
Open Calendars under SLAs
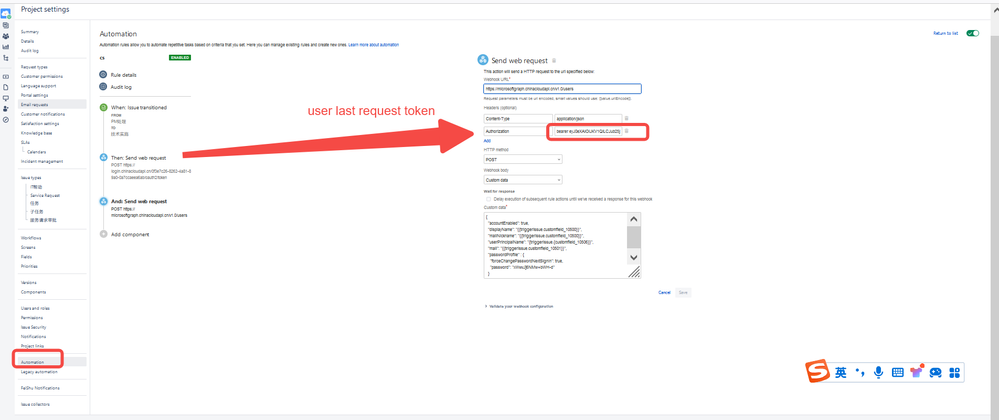35,152
